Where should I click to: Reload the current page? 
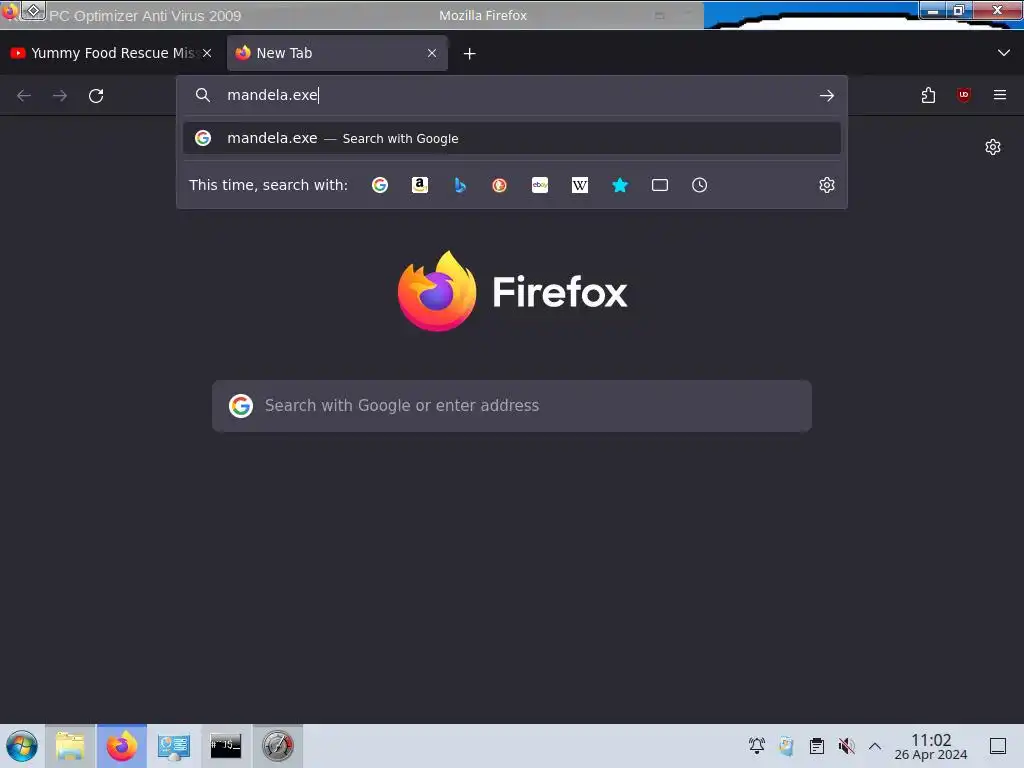[x=96, y=95]
